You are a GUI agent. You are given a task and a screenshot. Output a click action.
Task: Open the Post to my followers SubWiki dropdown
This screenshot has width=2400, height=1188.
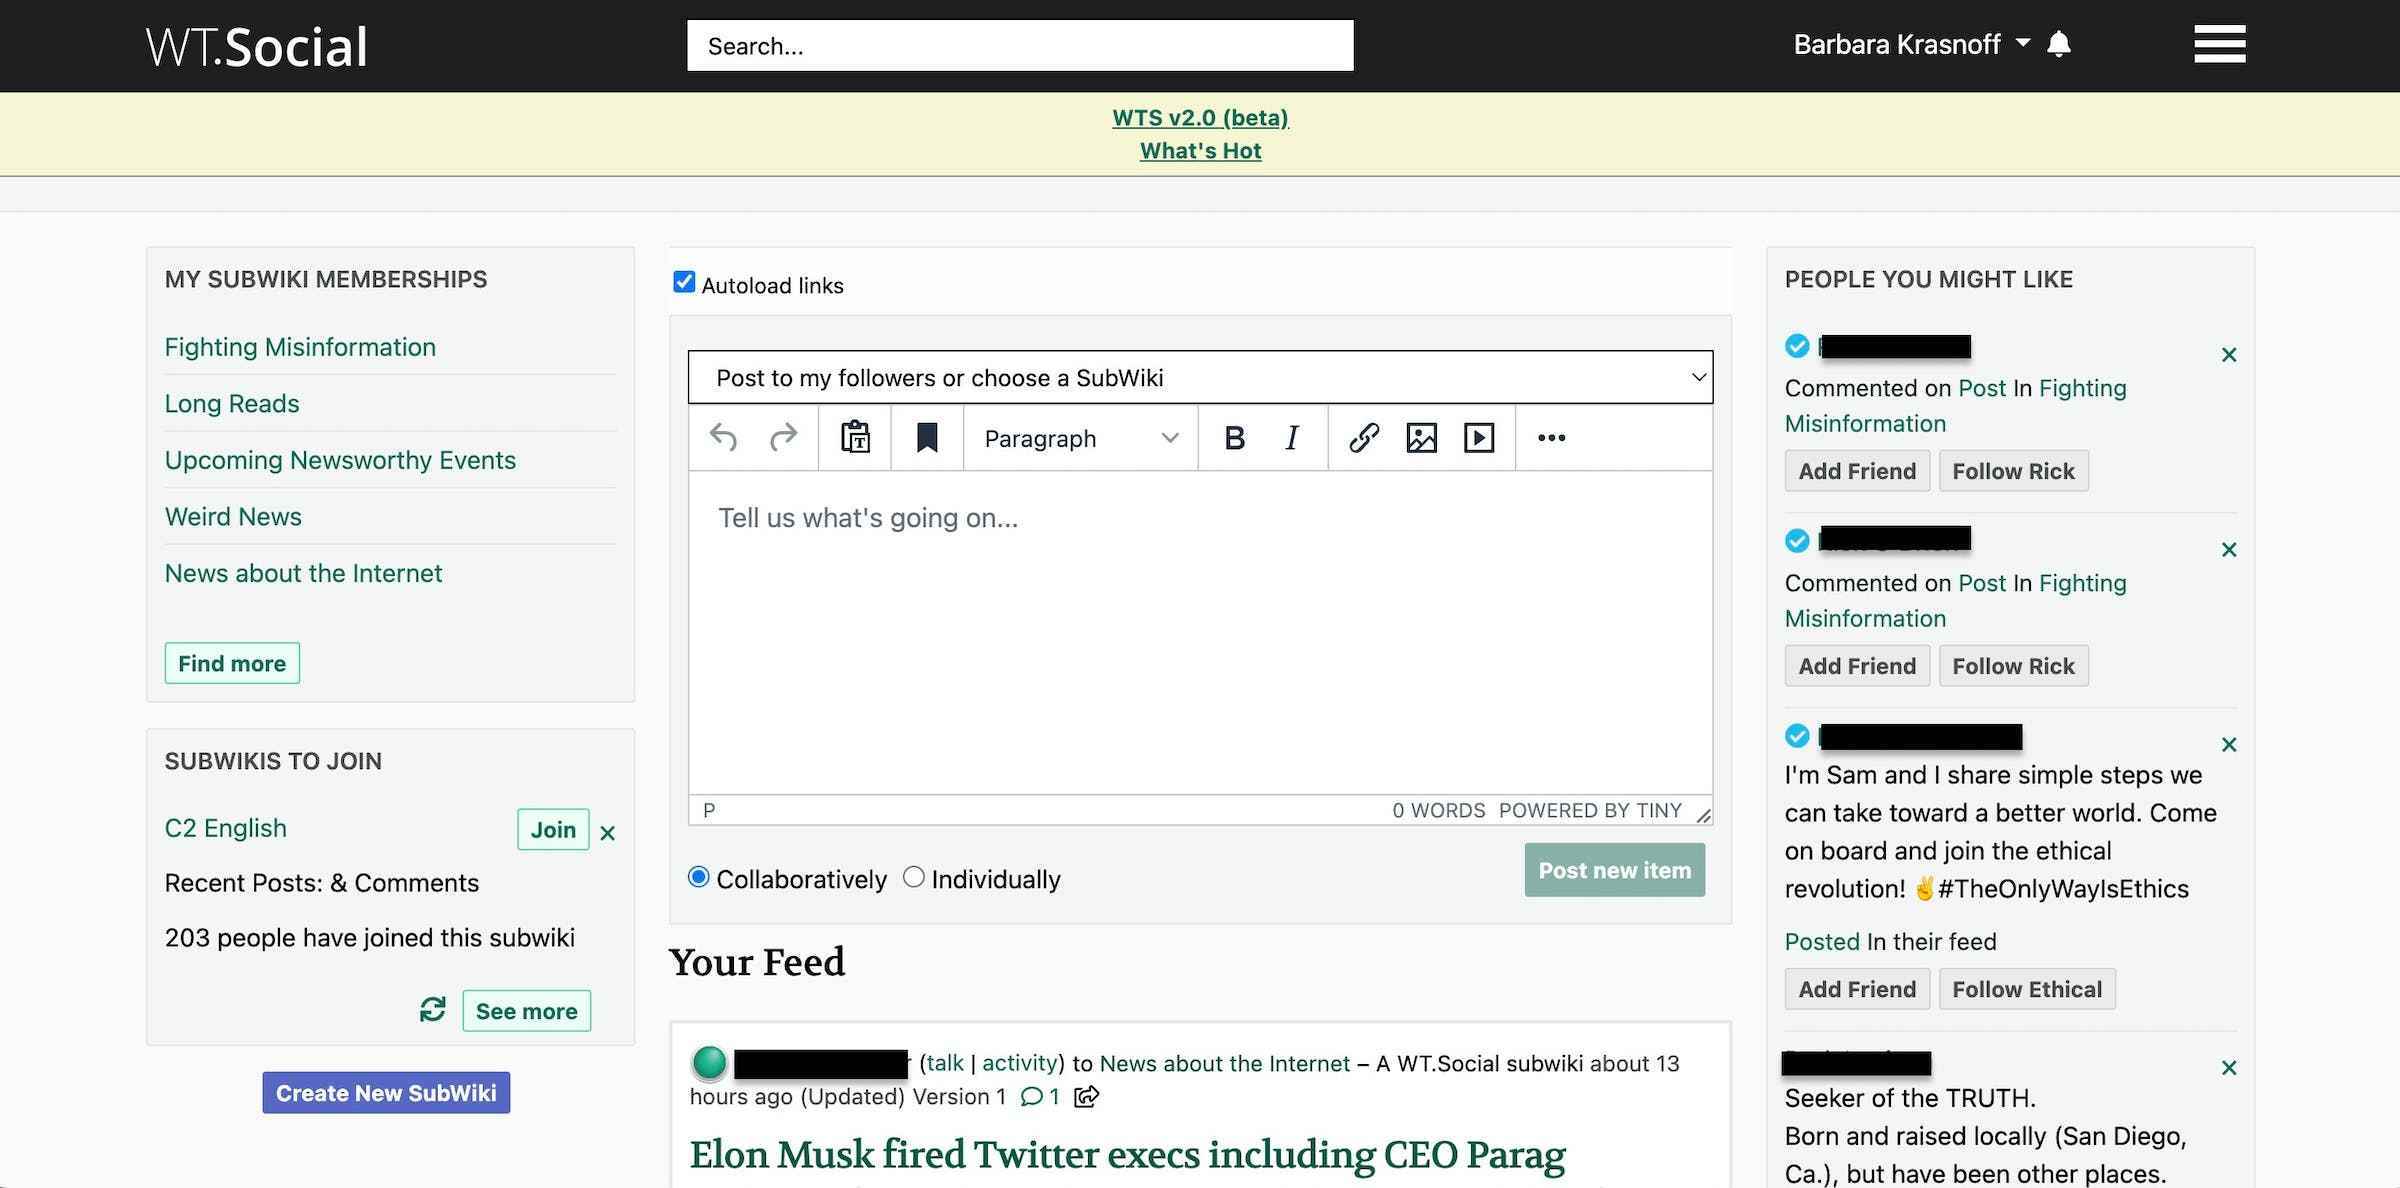1200,377
